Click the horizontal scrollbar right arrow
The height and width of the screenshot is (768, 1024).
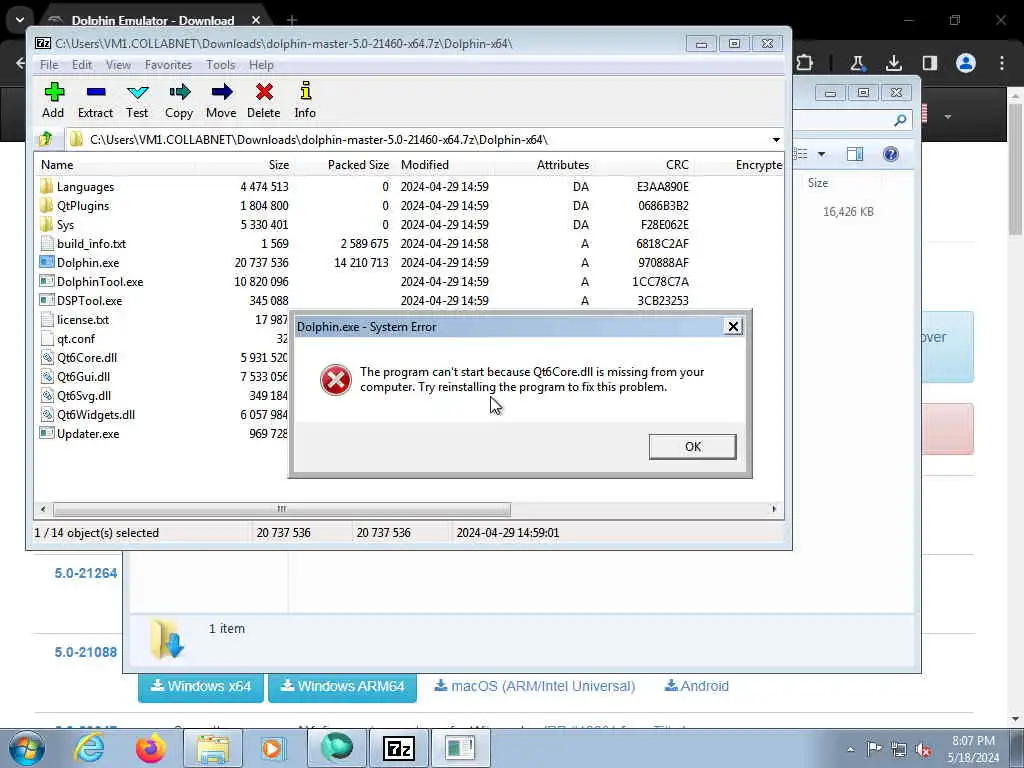tap(775, 509)
